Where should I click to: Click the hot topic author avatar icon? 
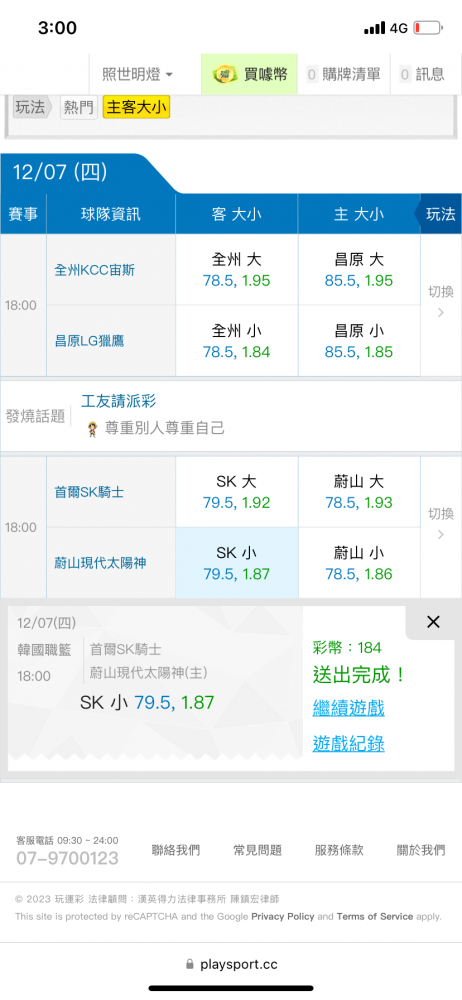pyautogui.click(x=92, y=429)
